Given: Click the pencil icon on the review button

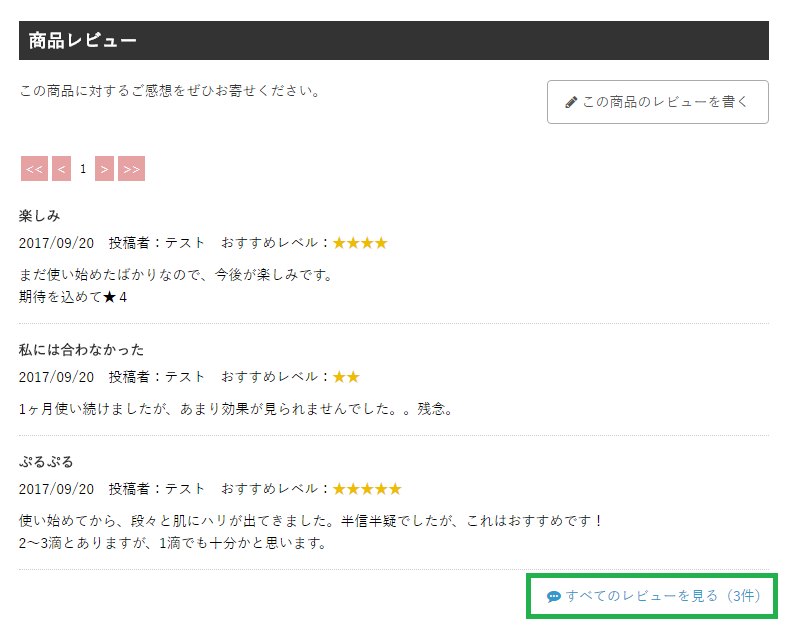Looking at the screenshot, I should point(571,102).
